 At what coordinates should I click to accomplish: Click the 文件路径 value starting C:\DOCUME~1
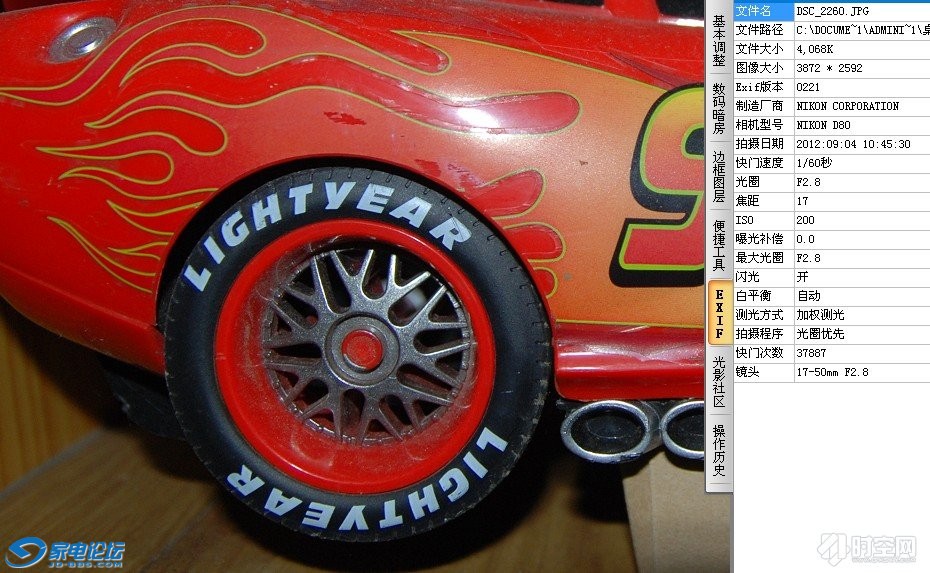tap(862, 30)
